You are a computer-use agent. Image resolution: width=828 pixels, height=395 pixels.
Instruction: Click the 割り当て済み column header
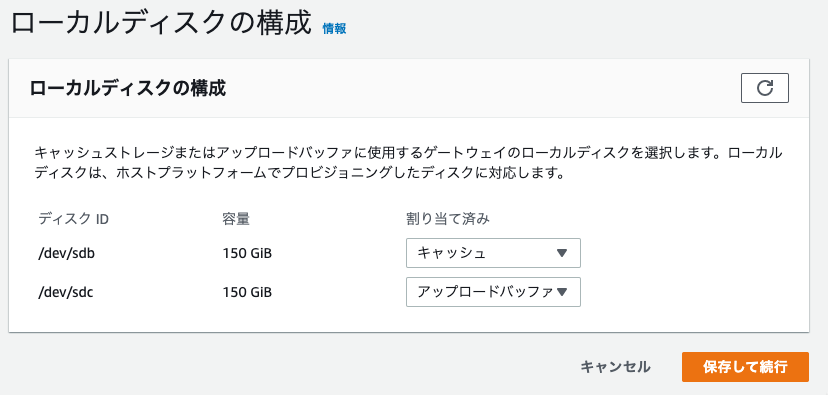point(448,219)
